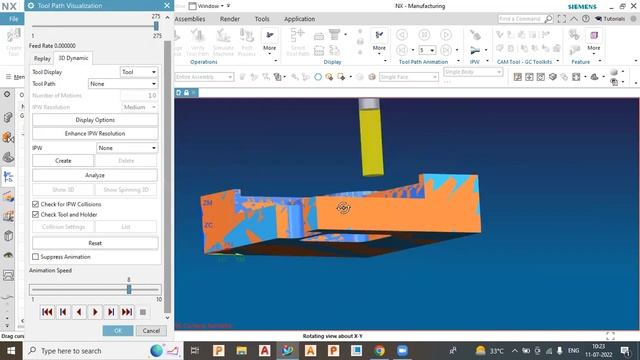Click the fullscreen toggle icon in ribbon bar

coord(562,19)
